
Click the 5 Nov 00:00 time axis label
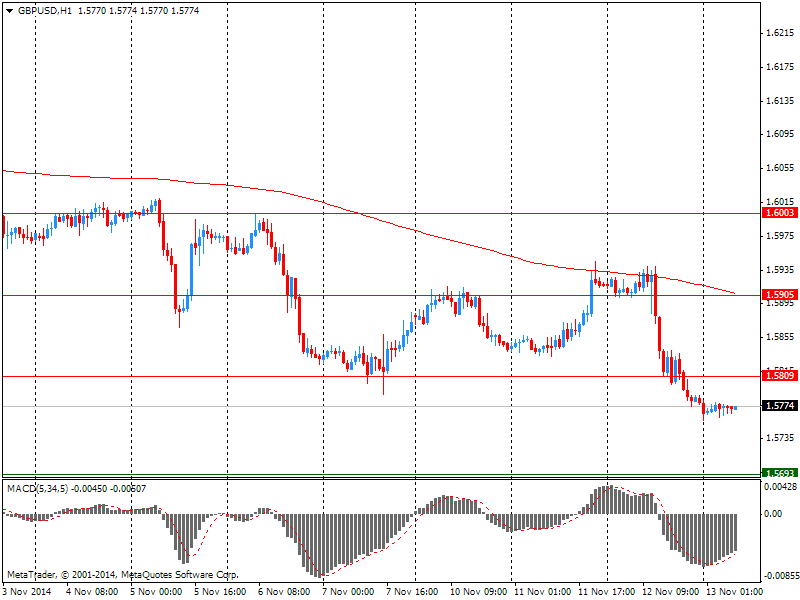[x=156, y=591]
